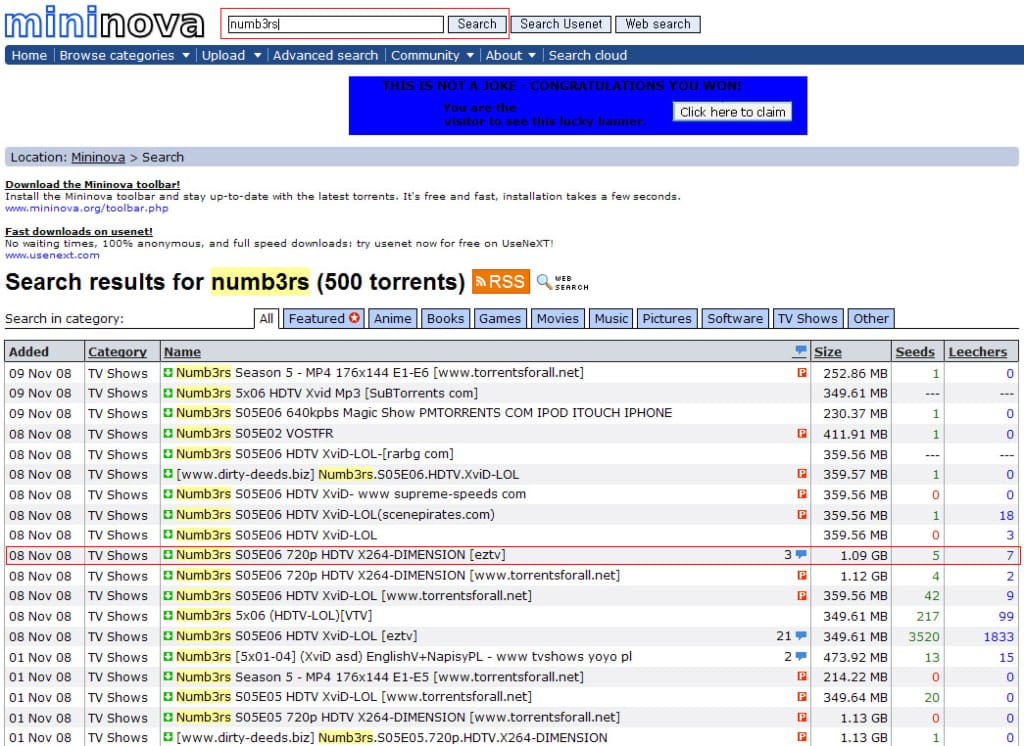Click the Web search button
The width and height of the screenshot is (1024, 746).
(658, 24)
